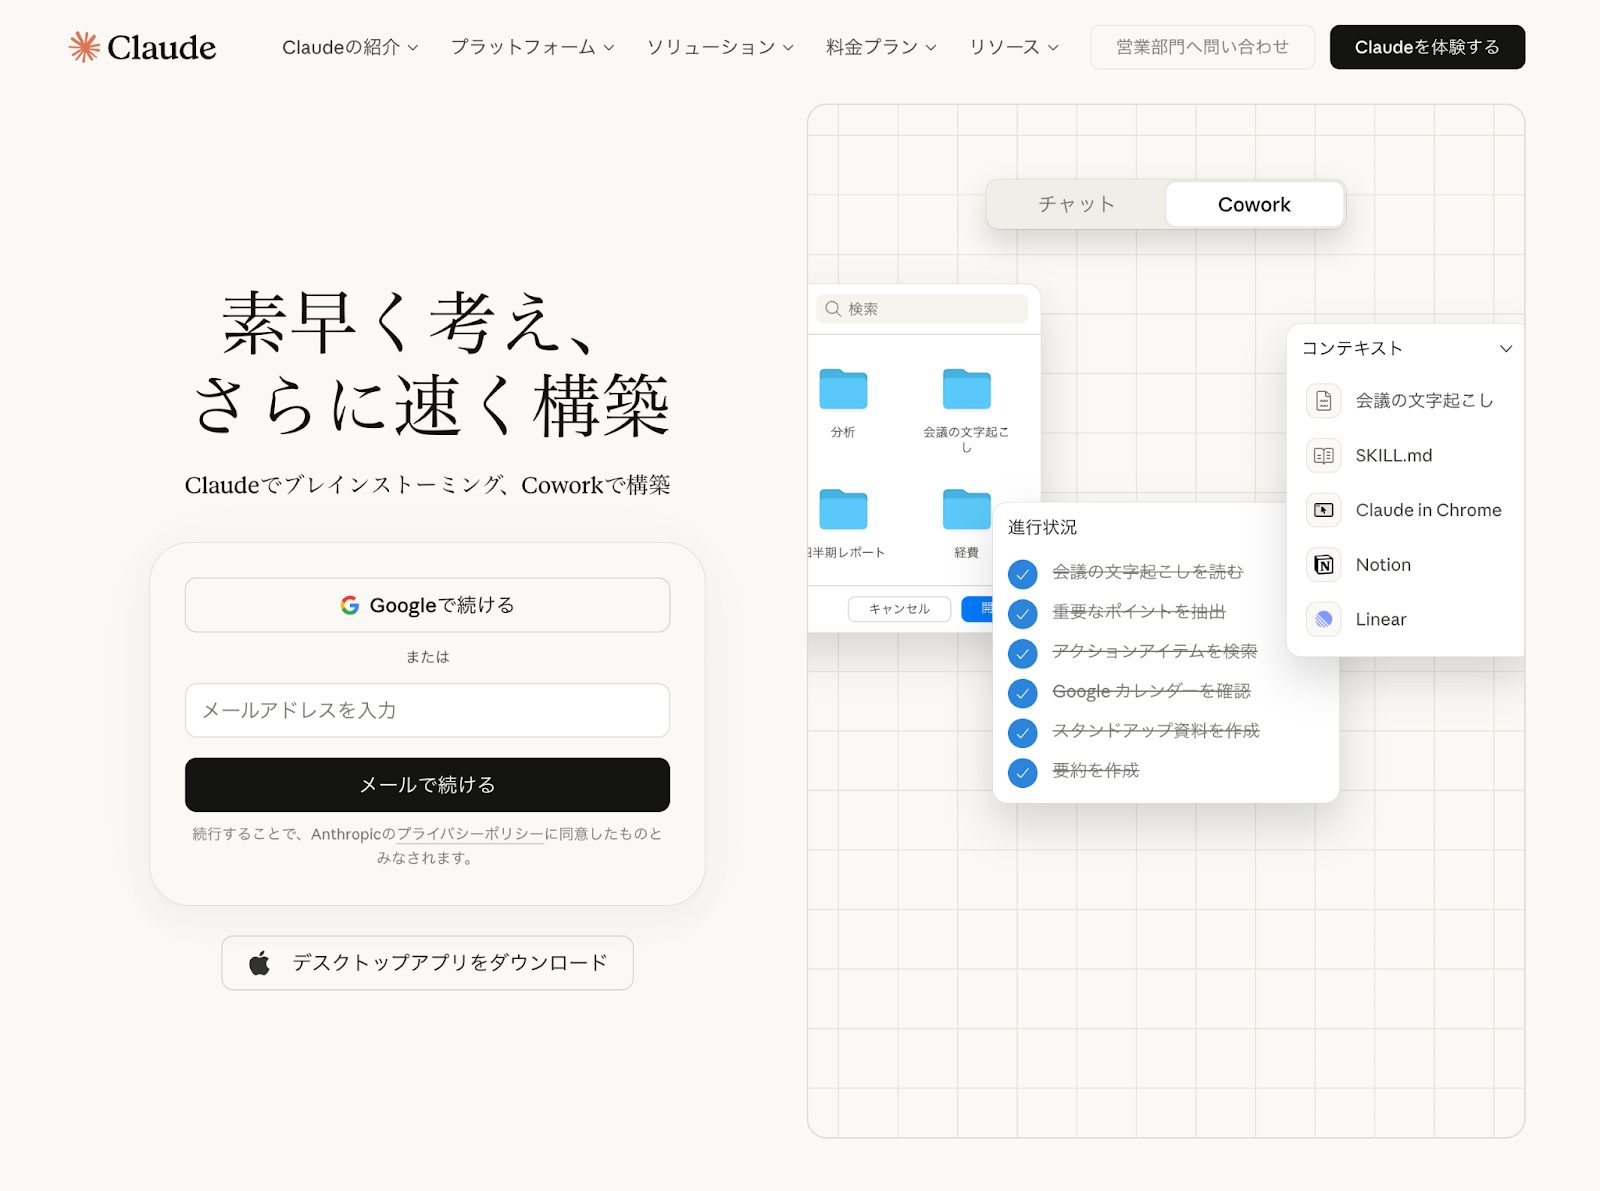The image size is (1600, 1191).
Task: Open the 料金プラン dropdown
Action: (879, 46)
